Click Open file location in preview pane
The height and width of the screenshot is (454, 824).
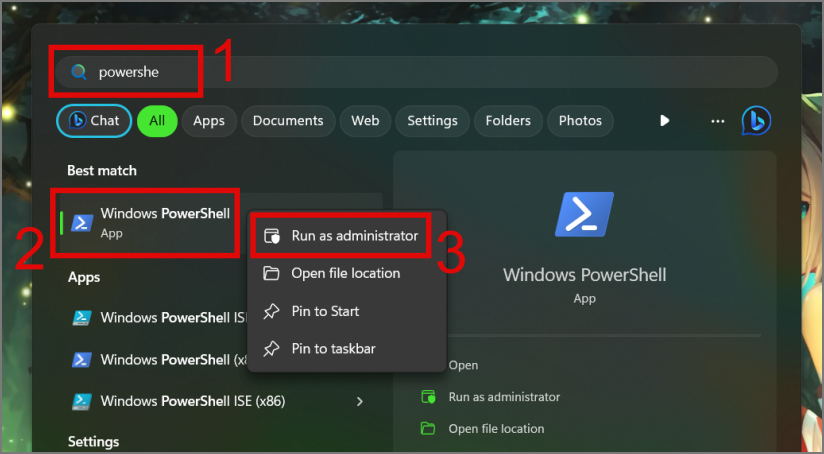tap(496, 429)
